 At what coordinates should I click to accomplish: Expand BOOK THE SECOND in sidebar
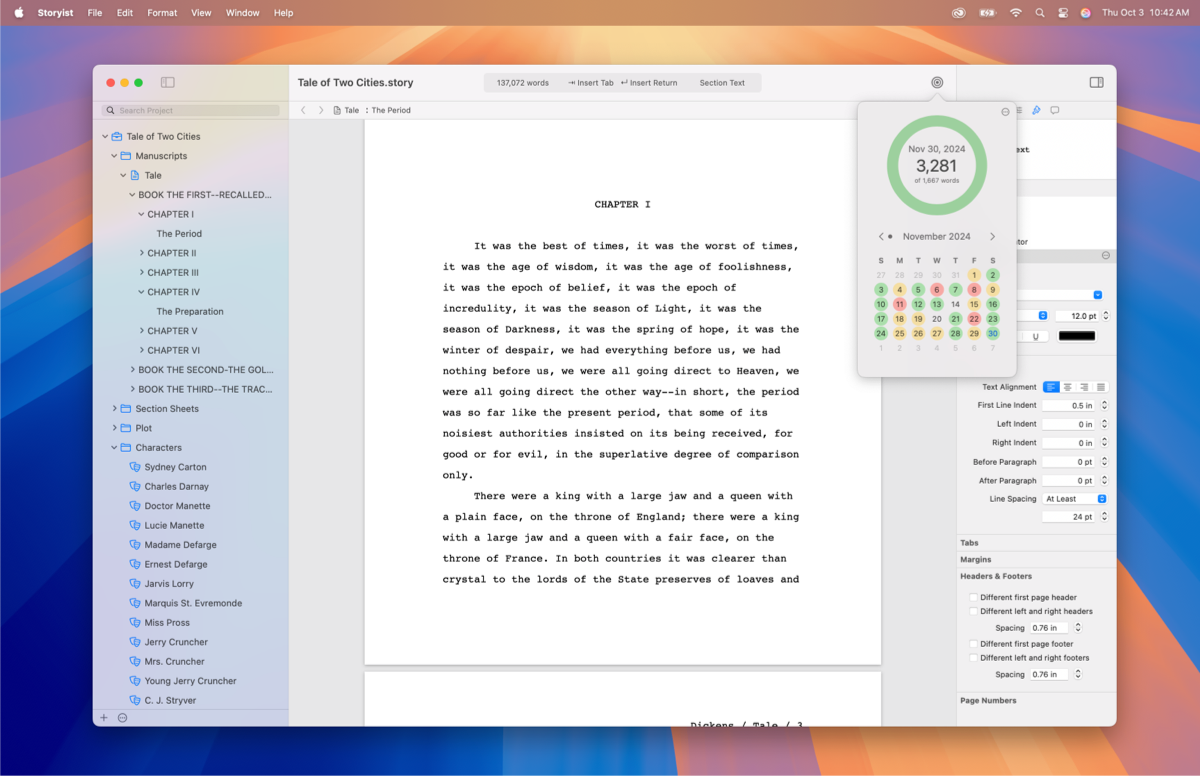point(132,370)
